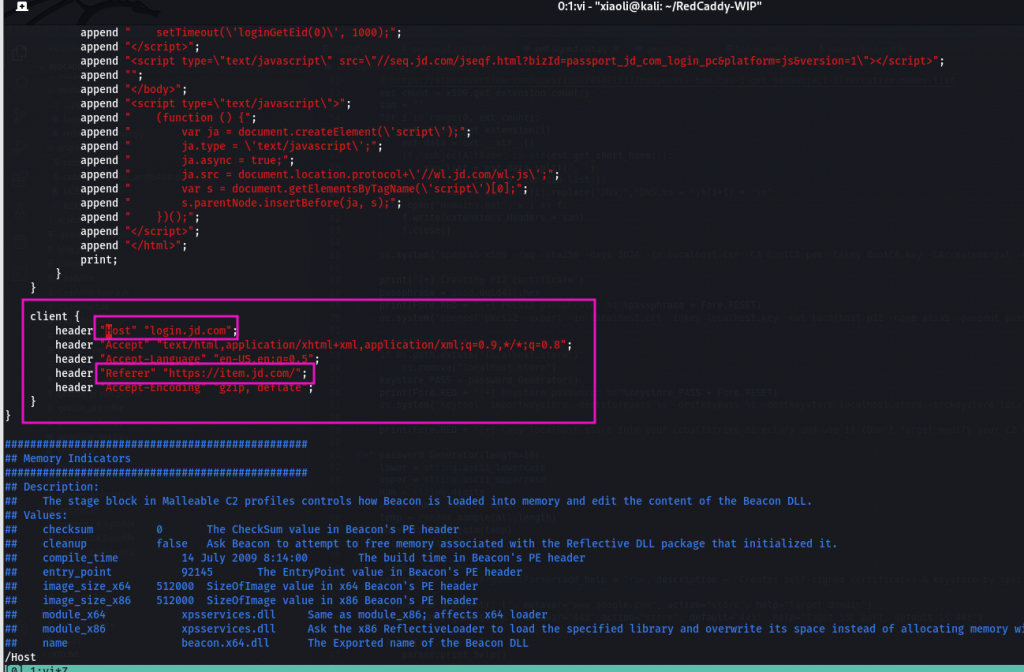Click the "(function () {" line

pos(168,118)
